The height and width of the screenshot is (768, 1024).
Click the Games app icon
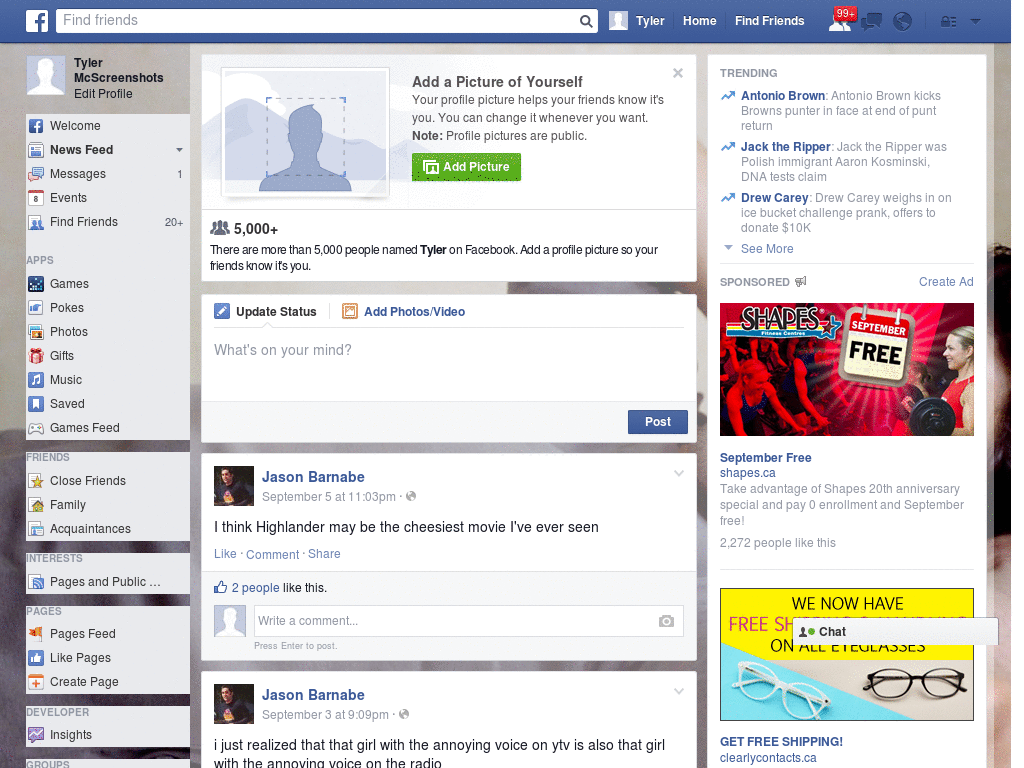point(36,284)
